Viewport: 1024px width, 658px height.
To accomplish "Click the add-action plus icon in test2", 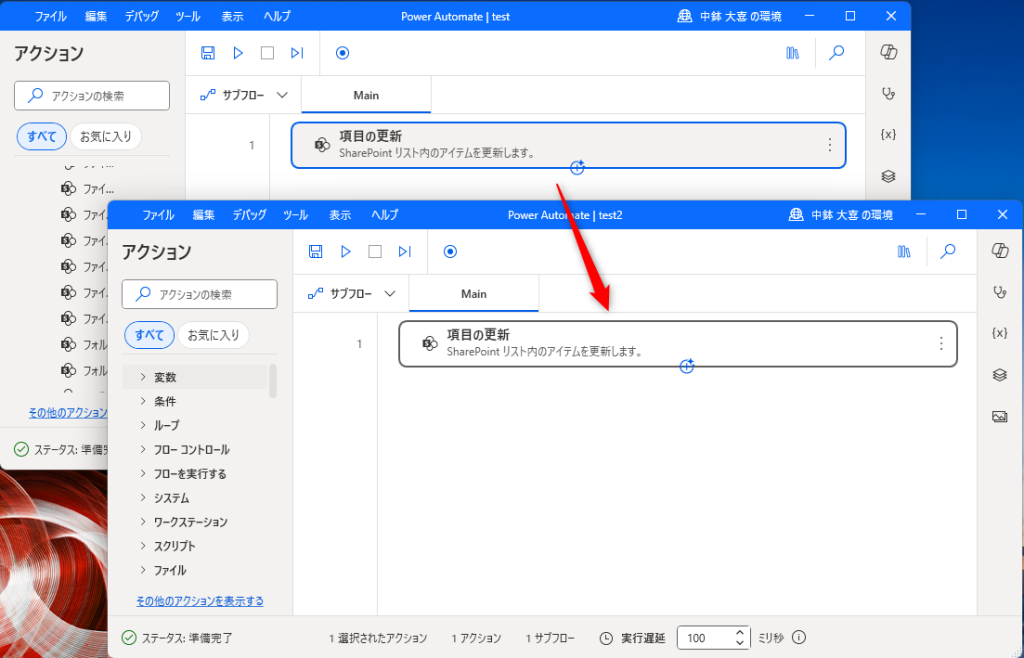I will coord(686,366).
